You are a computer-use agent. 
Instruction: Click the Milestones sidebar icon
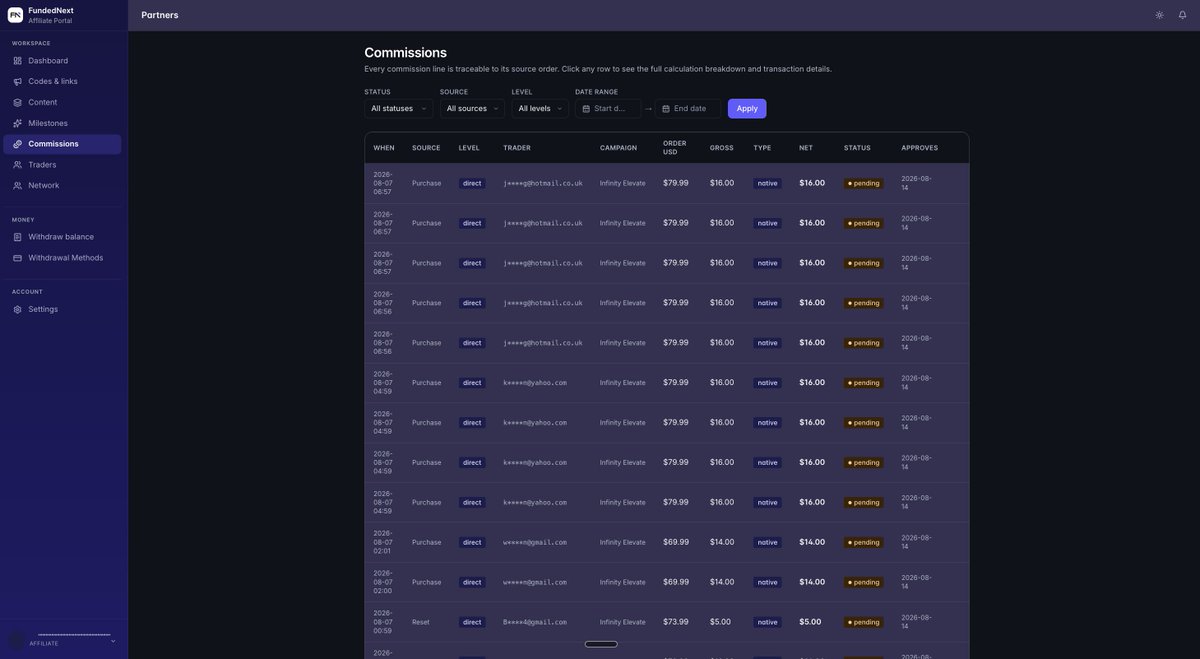(x=18, y=123)
